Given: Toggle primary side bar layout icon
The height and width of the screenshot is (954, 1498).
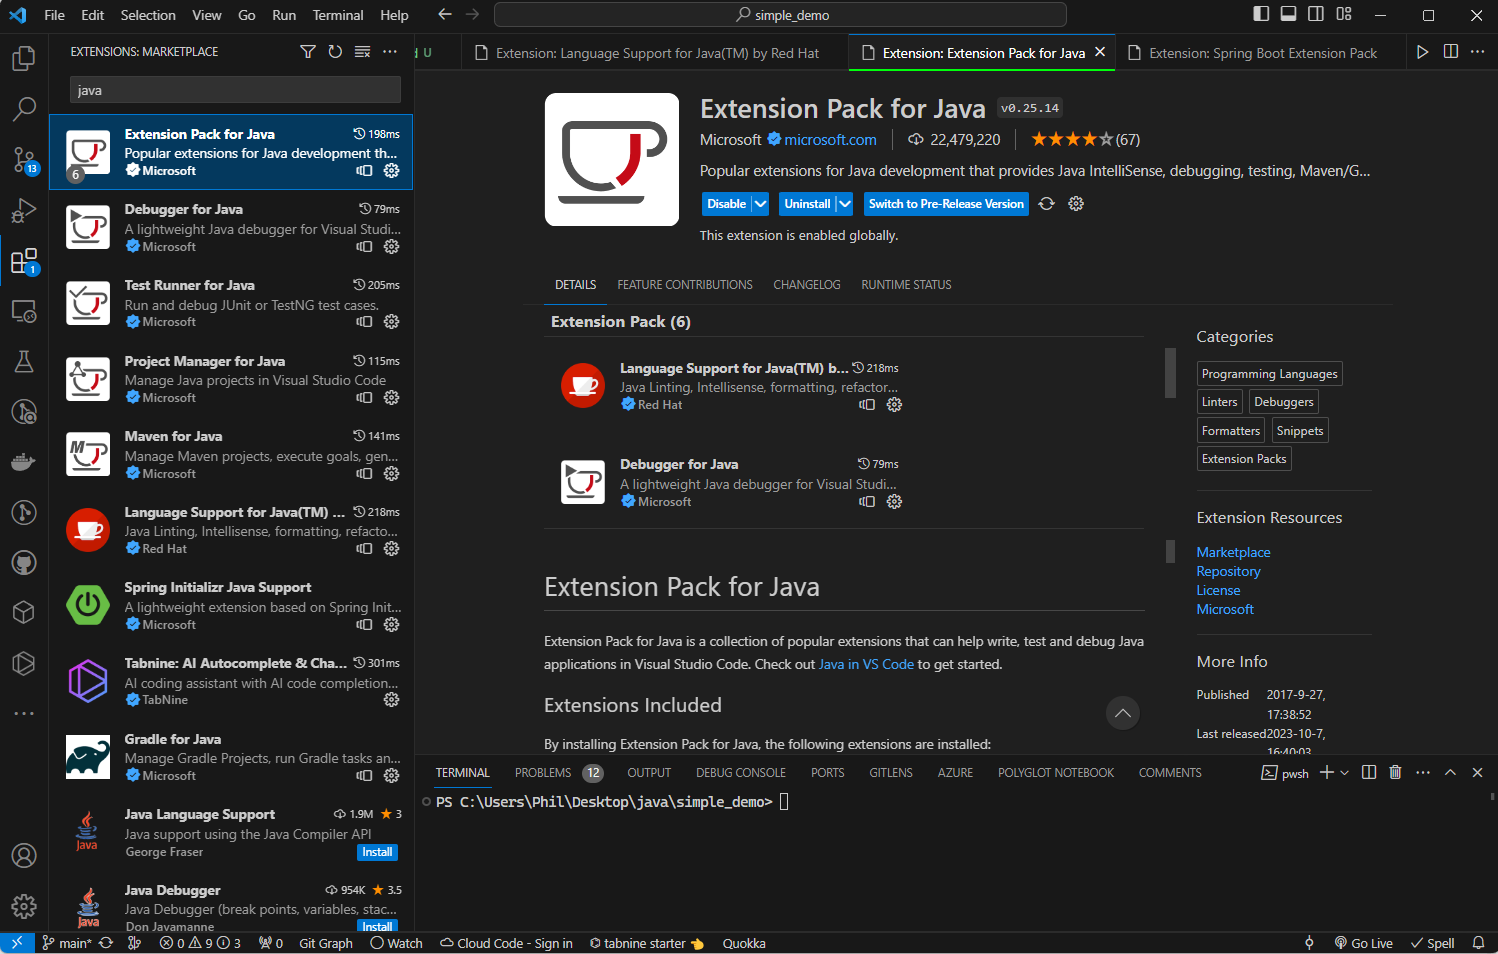Looking at the screenshot, I should [1261, 14].
